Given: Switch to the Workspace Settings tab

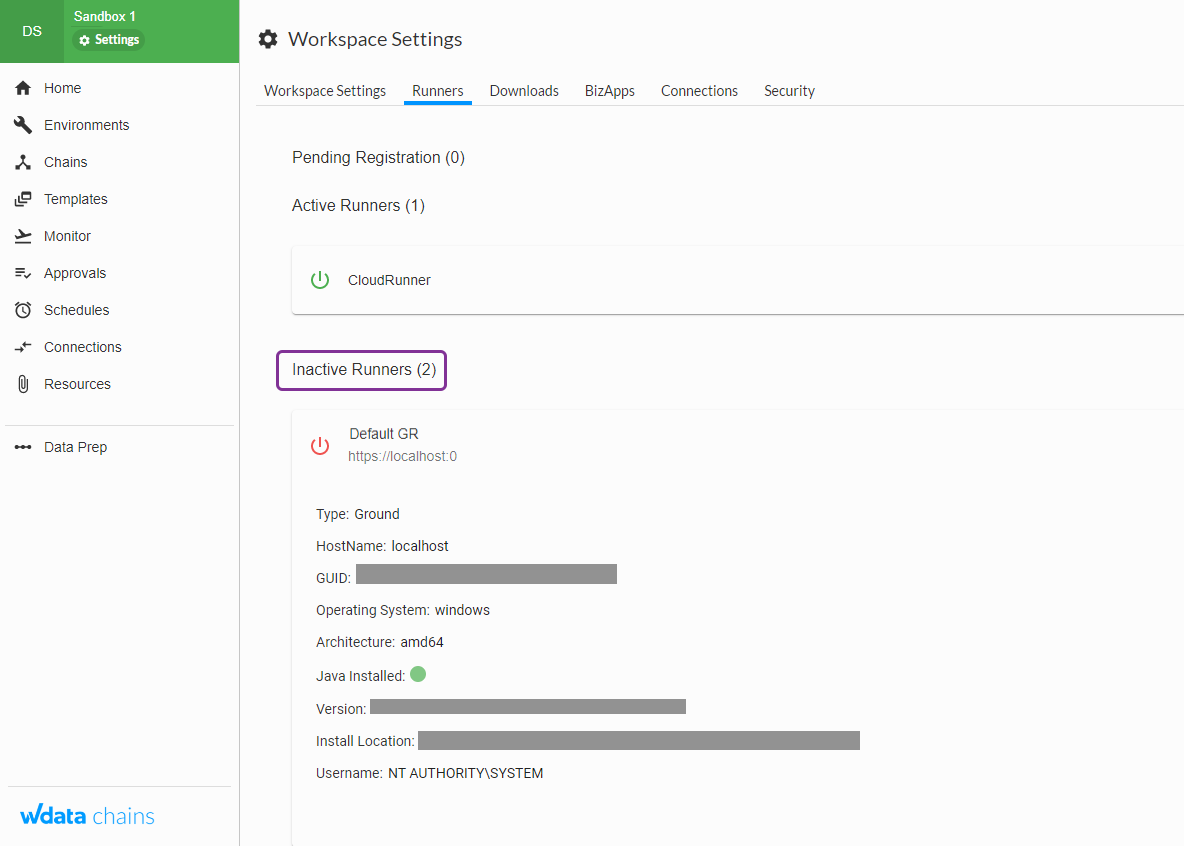Looking at the screenshot, I should point(325,91).
